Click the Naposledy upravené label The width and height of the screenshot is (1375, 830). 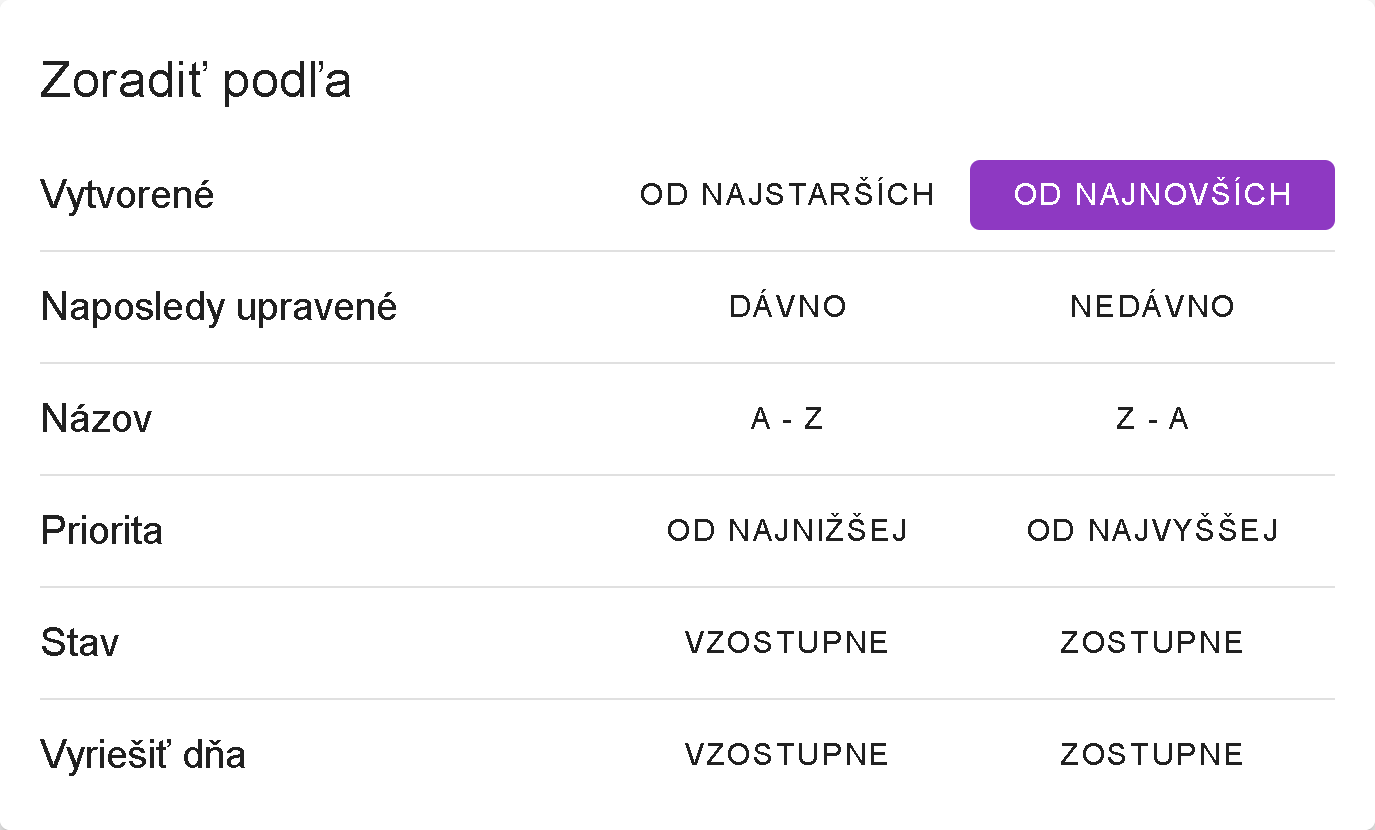(219, 307)
